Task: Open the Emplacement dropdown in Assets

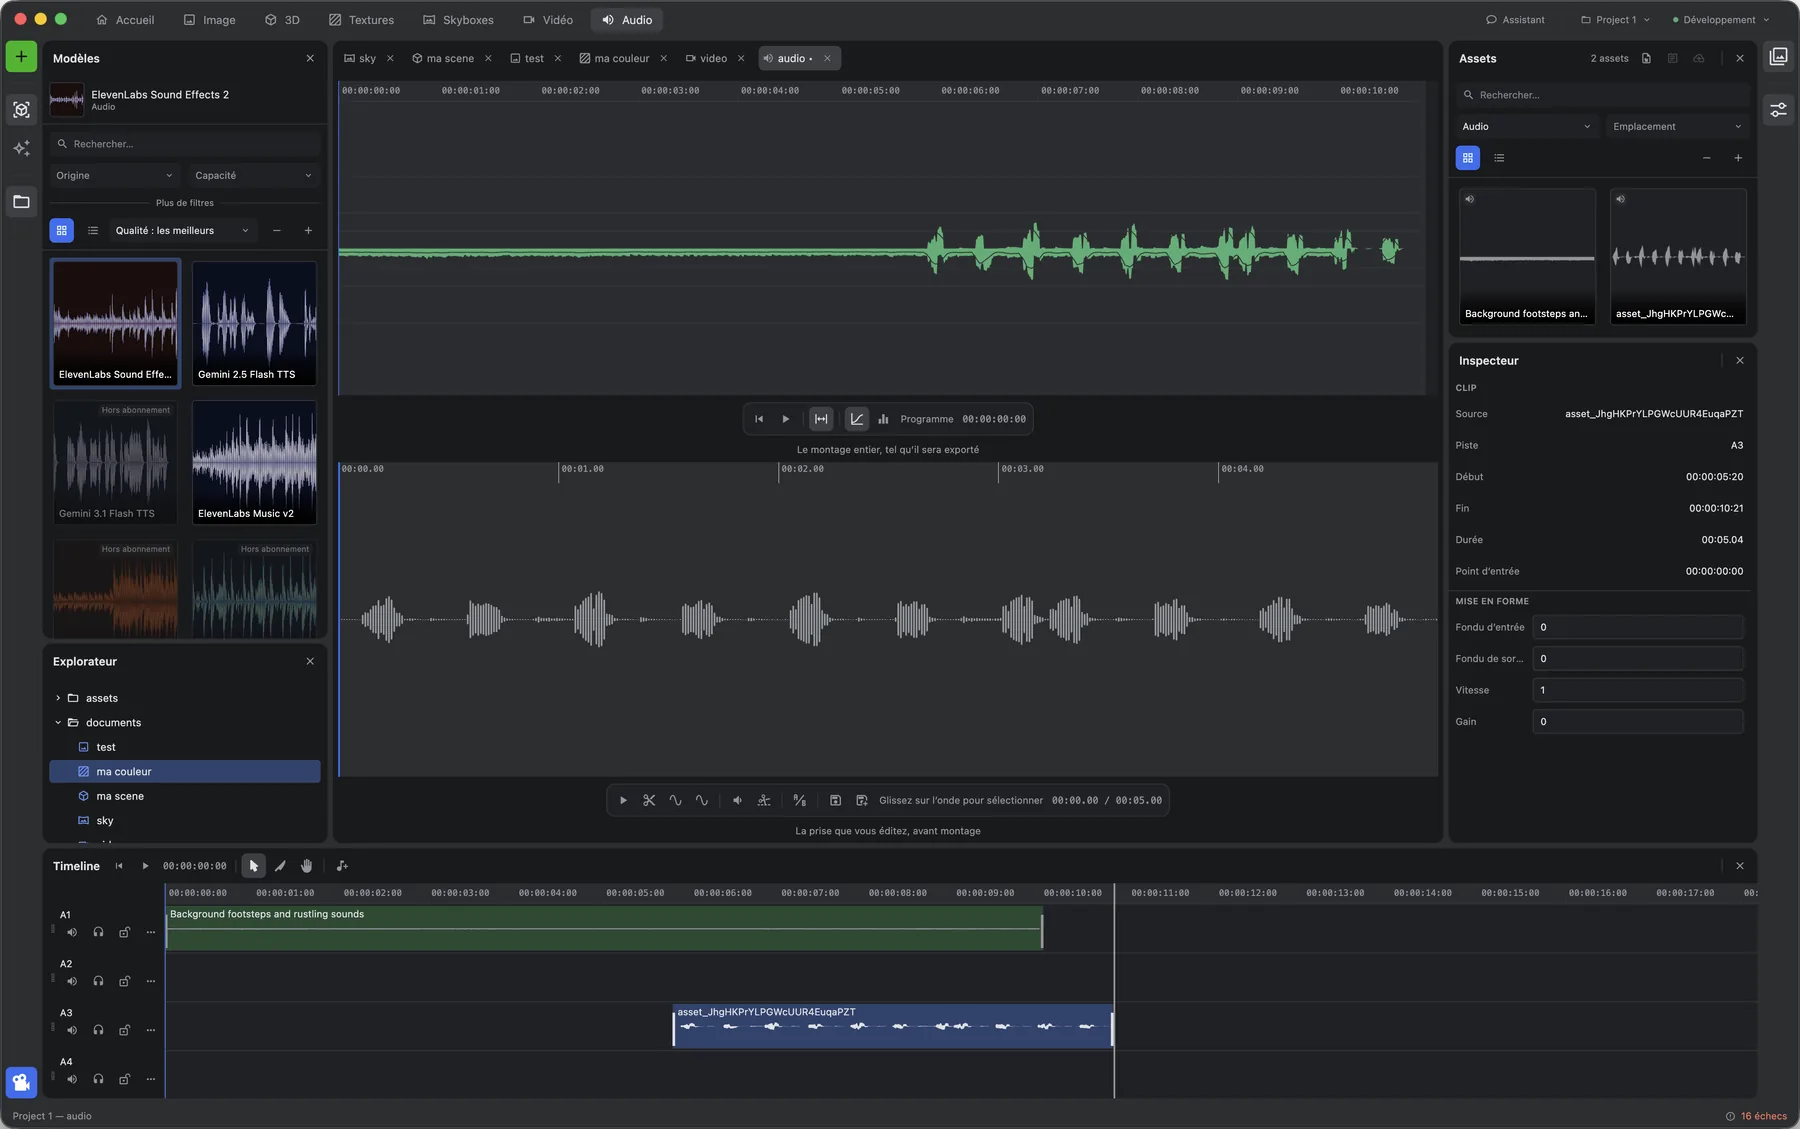Action: click(x=1676, y=127)
